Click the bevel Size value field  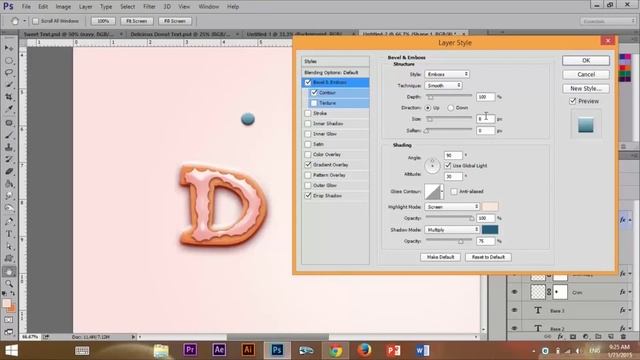[x=485, y=119]
